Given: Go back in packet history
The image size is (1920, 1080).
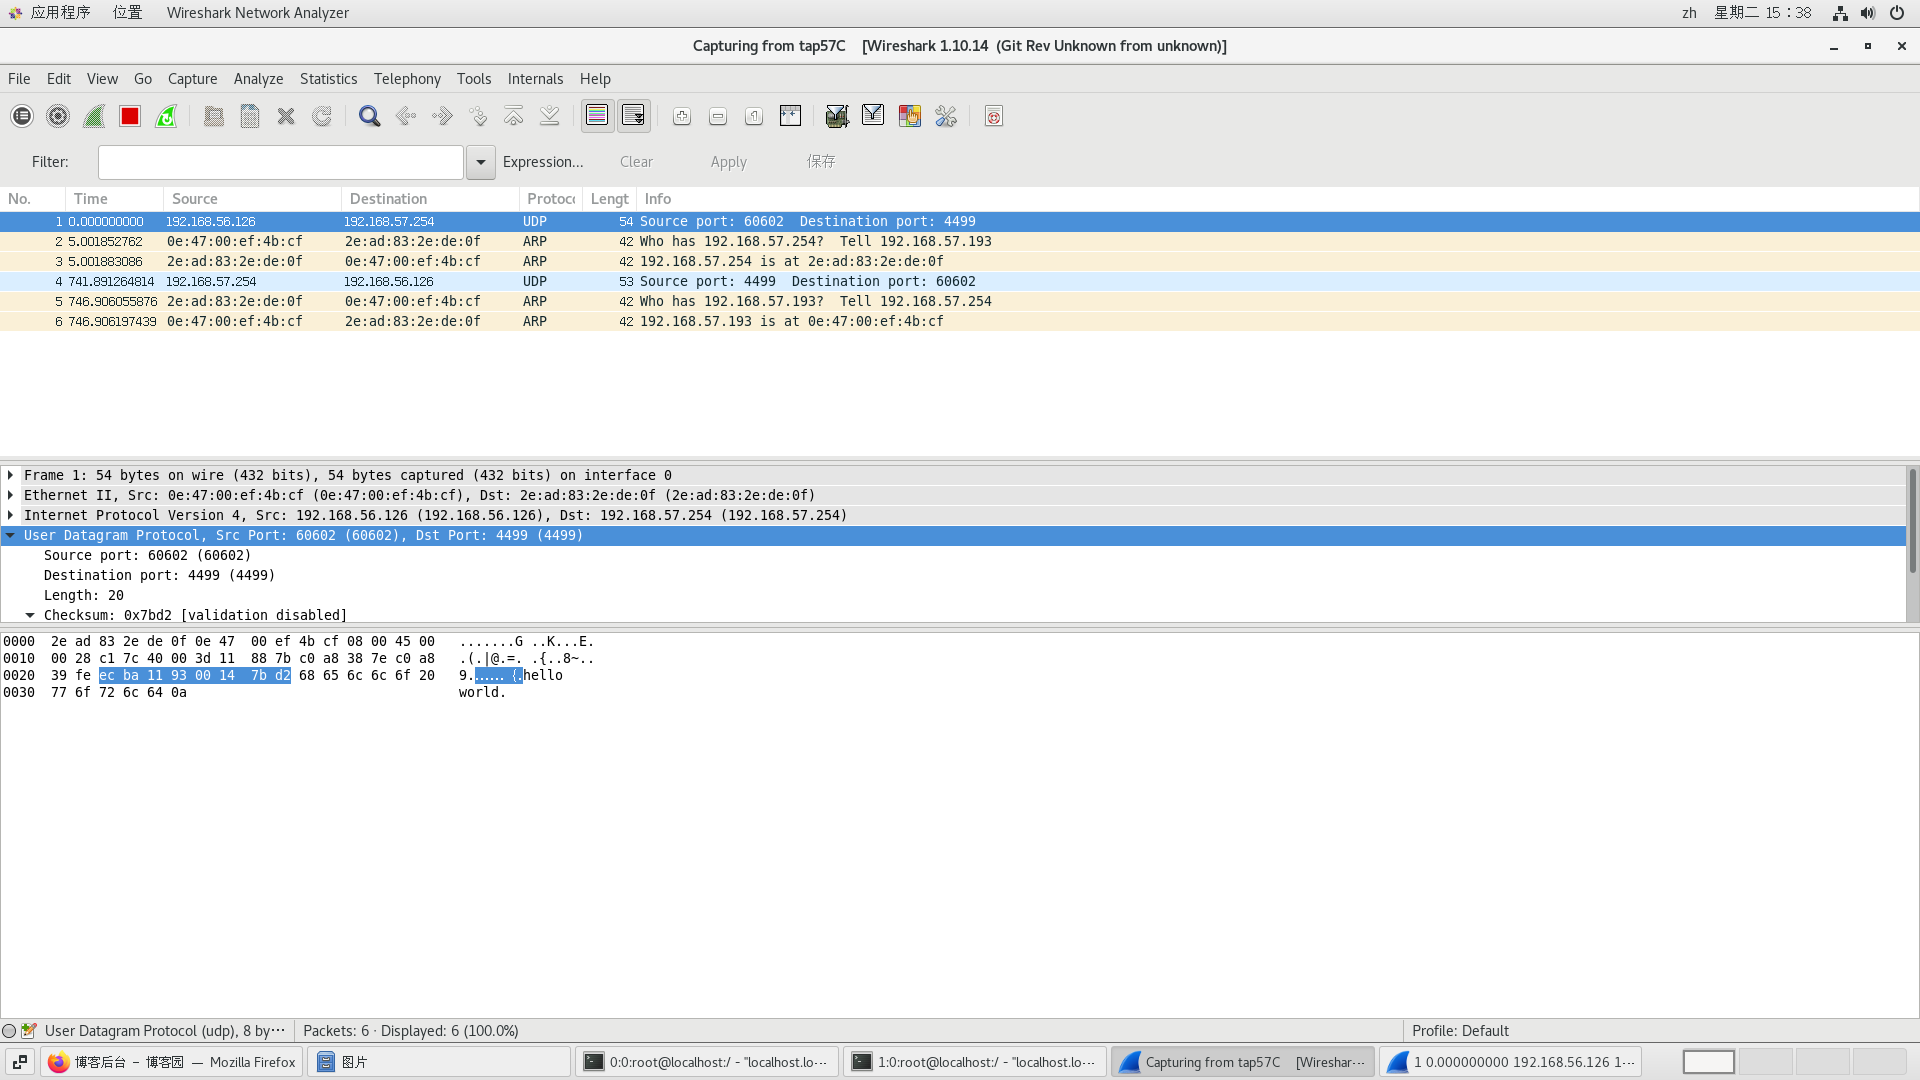Looking at the screenshot, I should click(406, 116).
